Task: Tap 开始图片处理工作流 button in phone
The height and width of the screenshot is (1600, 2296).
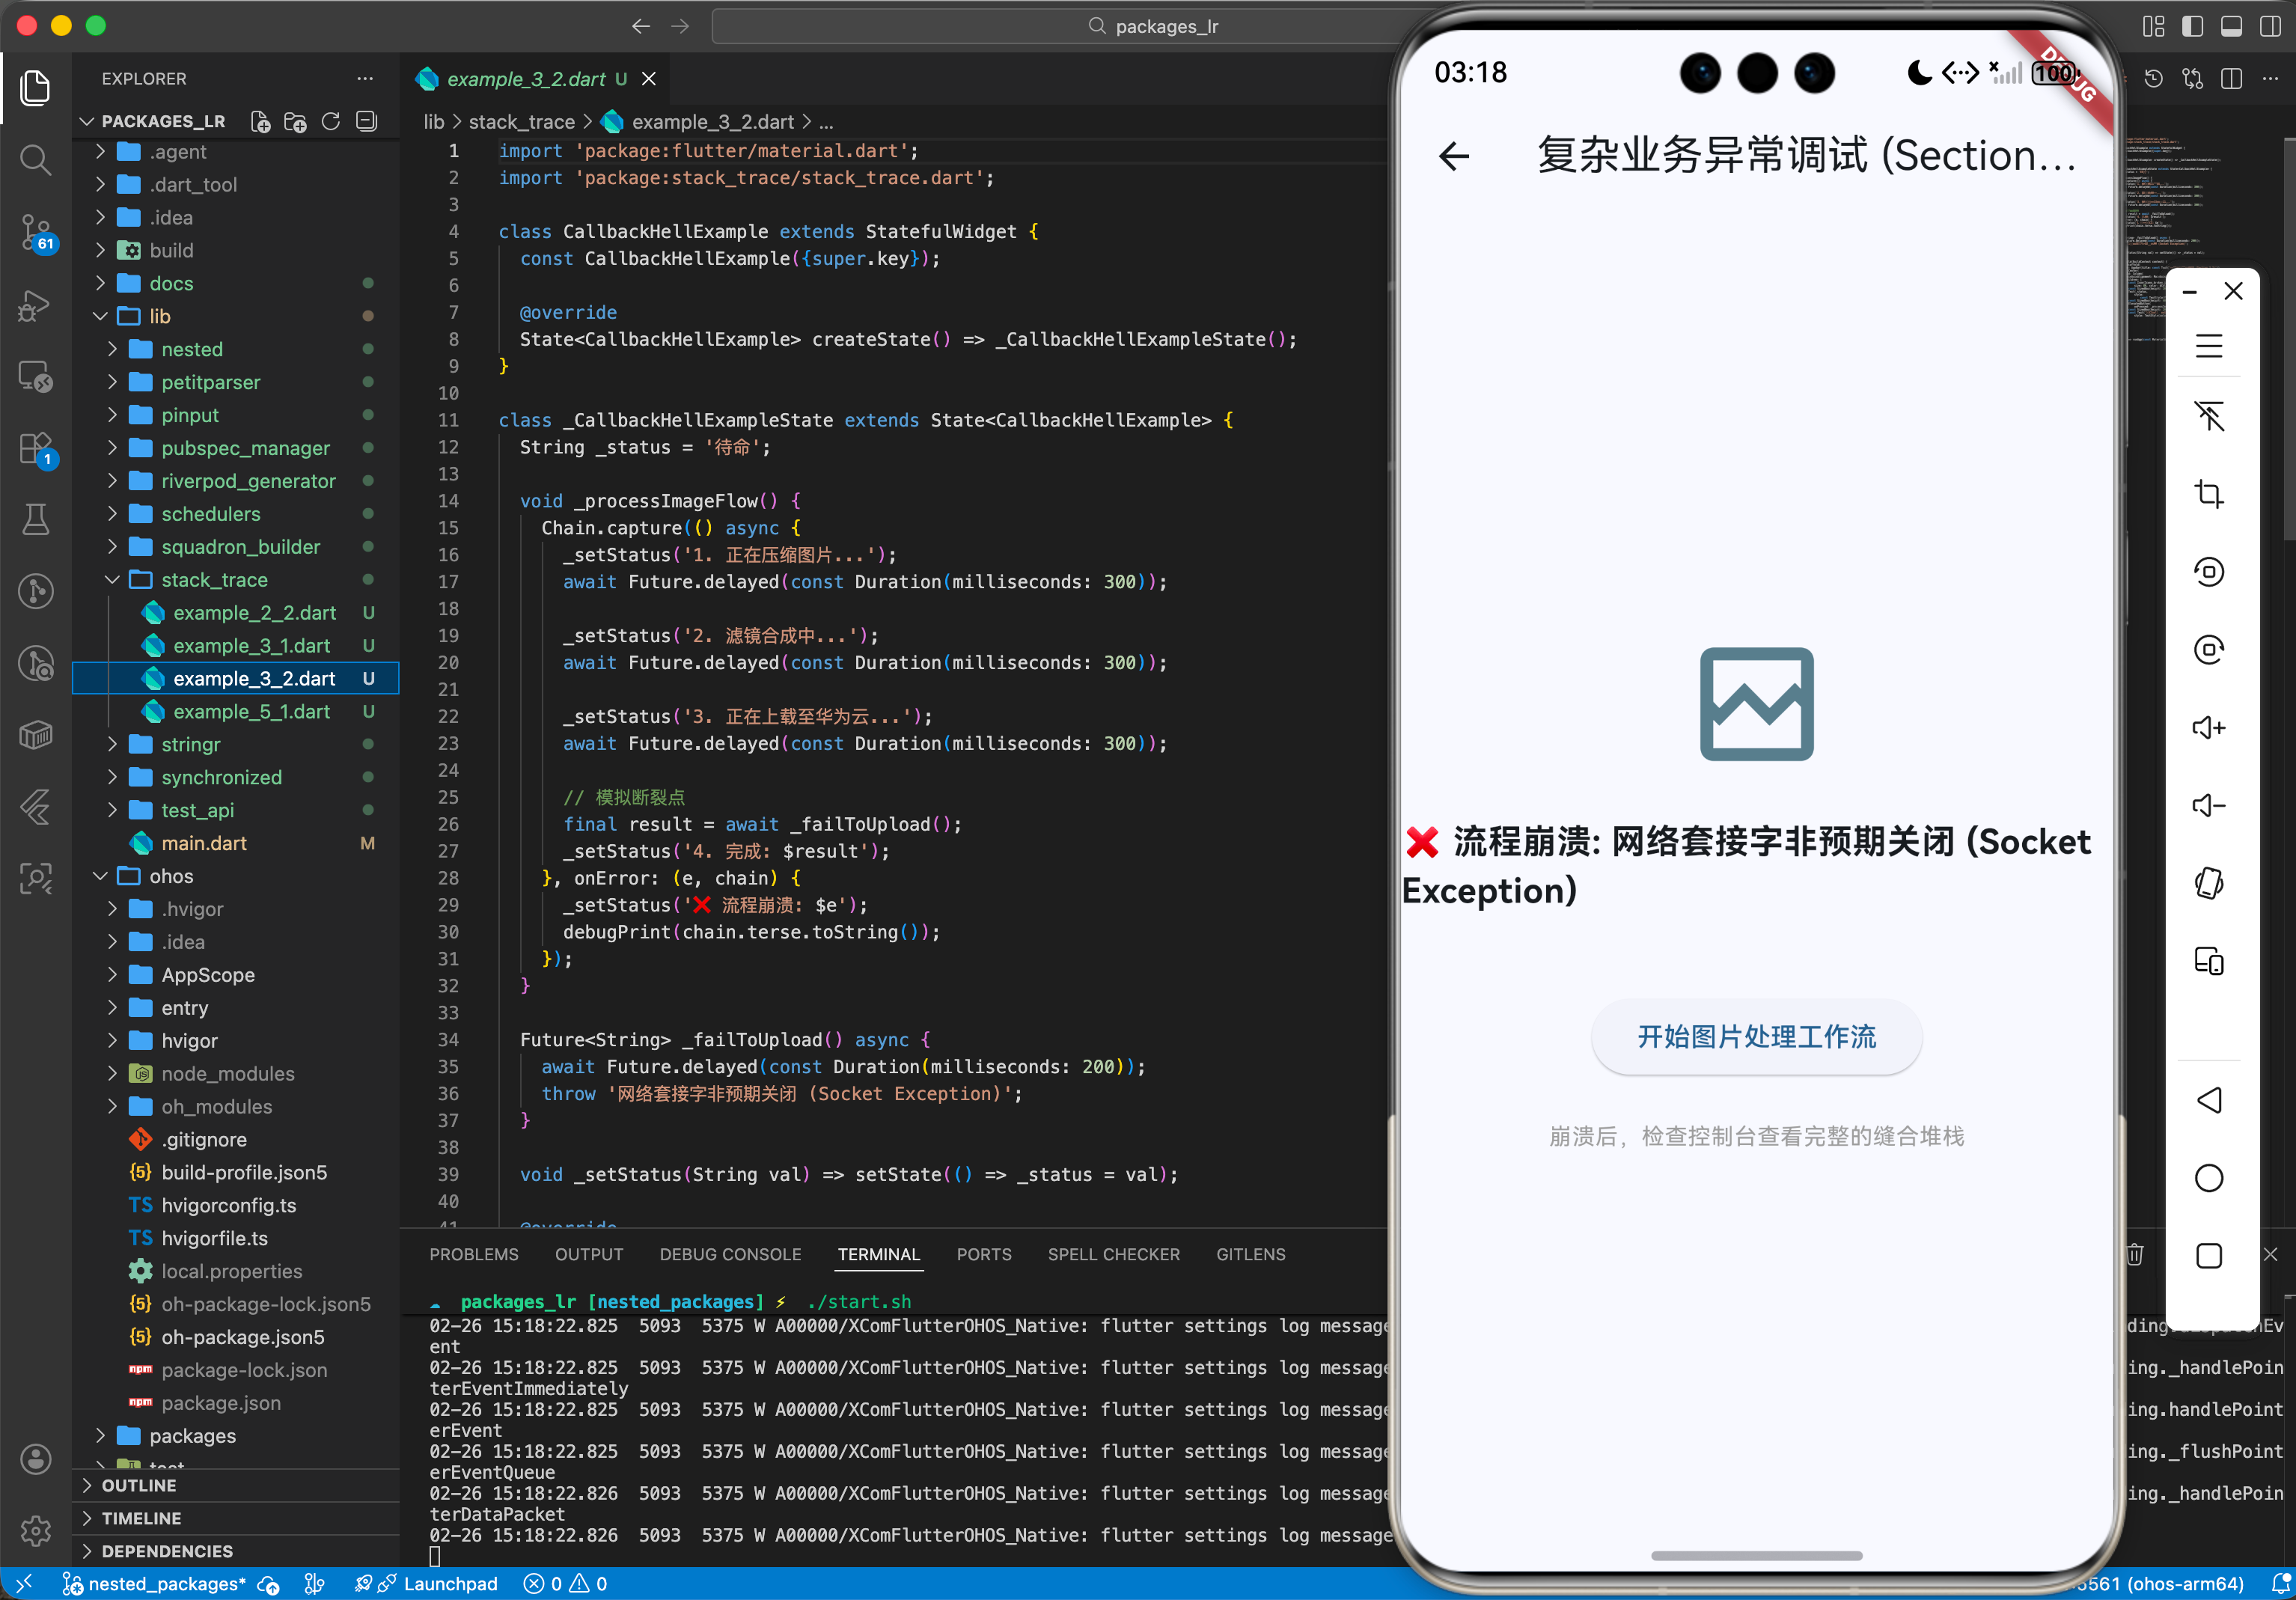Action: pyautogui.click(x=1756, y=1037)
